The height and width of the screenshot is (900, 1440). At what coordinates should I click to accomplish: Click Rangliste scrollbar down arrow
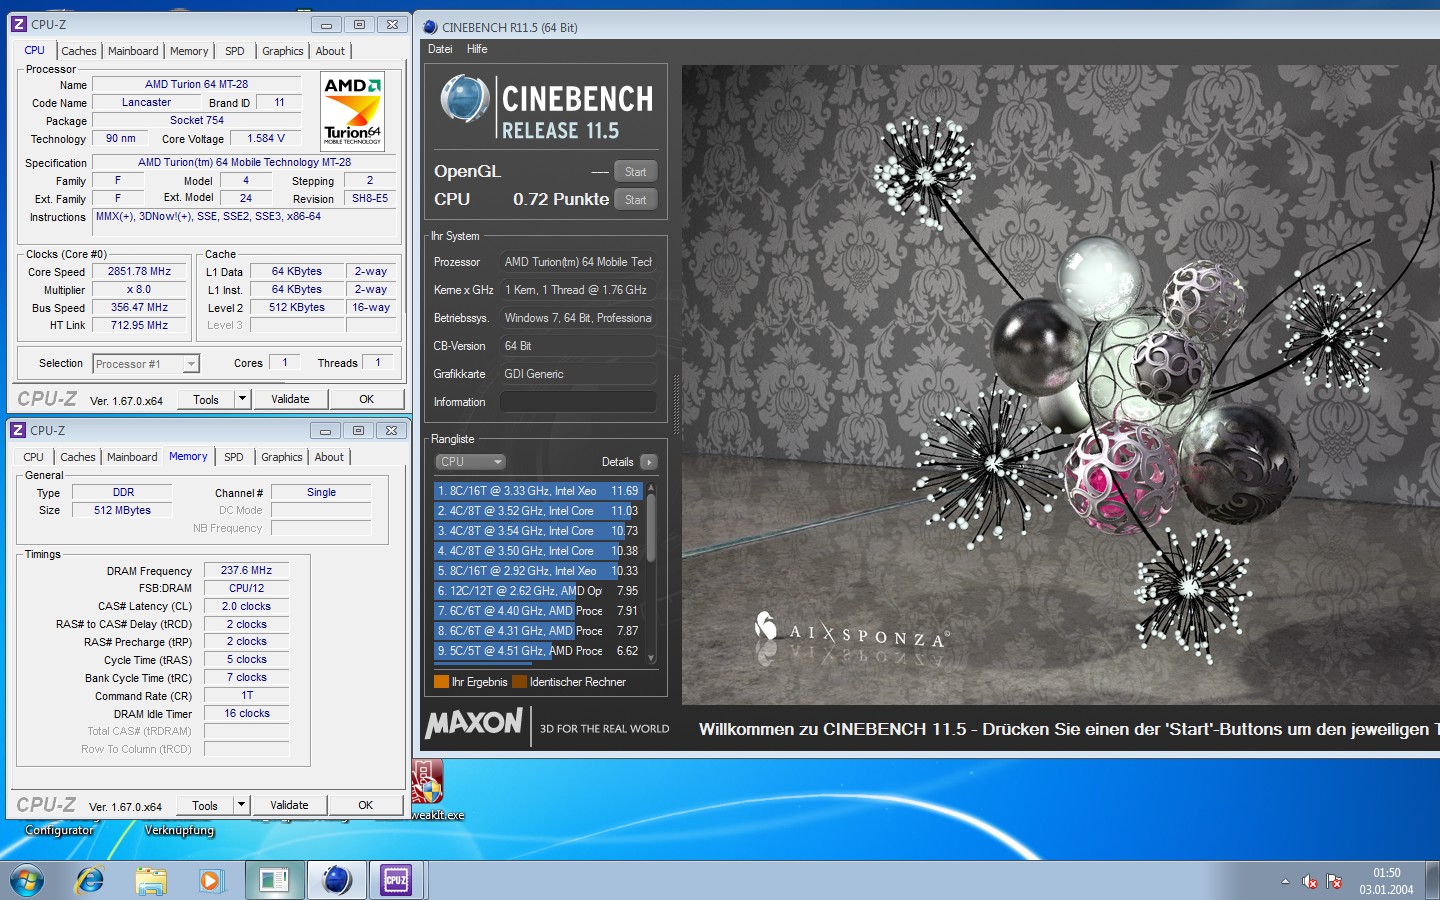point(651,658)
